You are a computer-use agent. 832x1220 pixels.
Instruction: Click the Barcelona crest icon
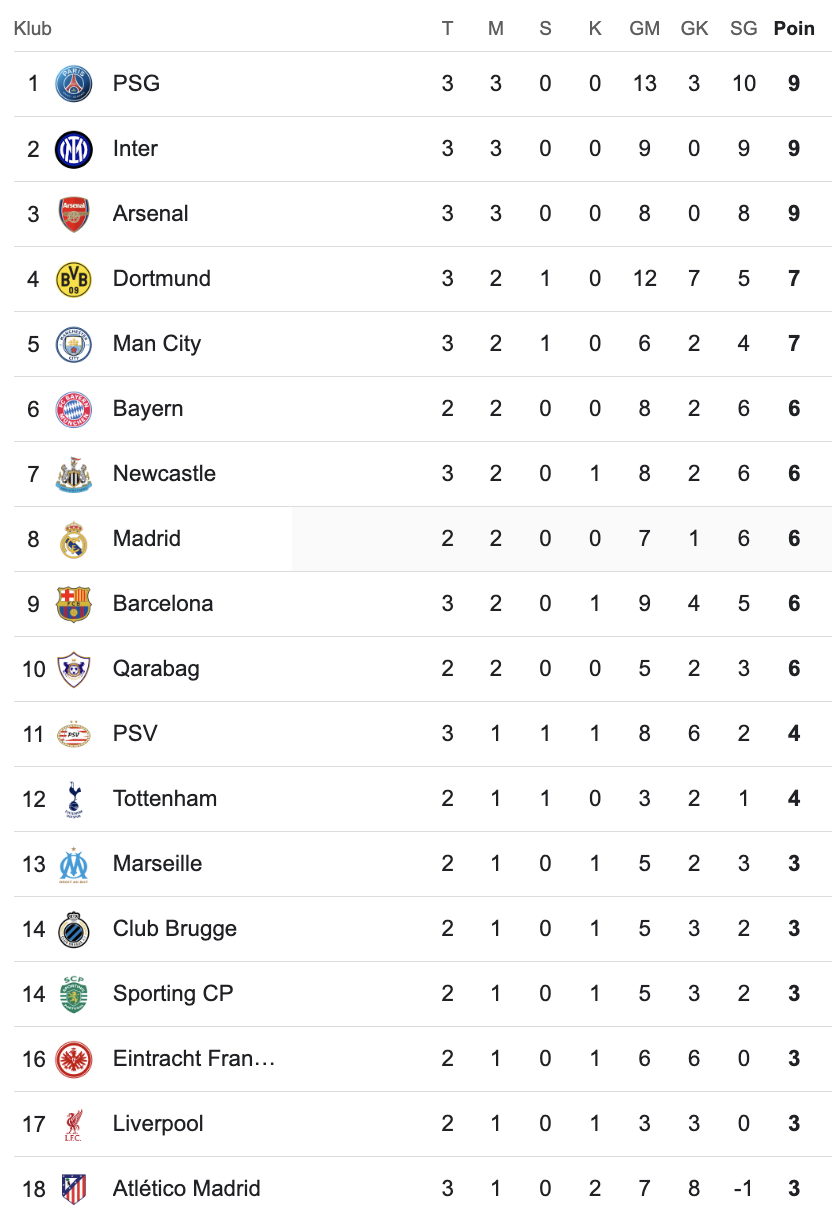pyautogui.click(x=73, y=604)
